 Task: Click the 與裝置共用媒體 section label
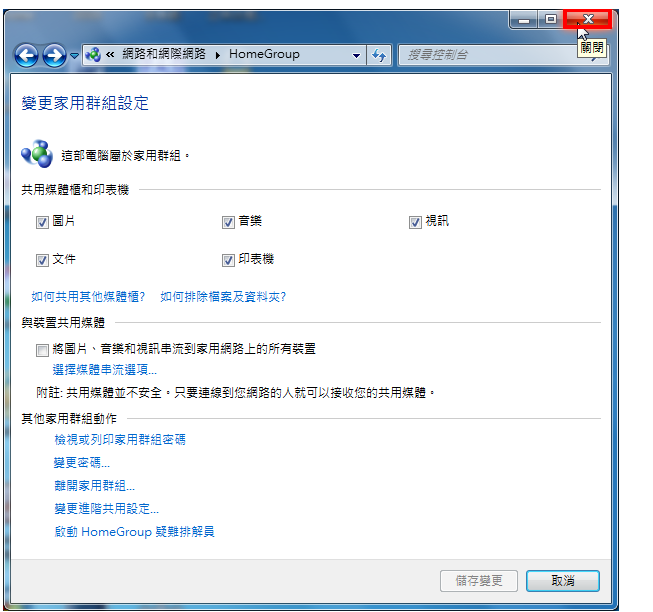tap(63, 323)
